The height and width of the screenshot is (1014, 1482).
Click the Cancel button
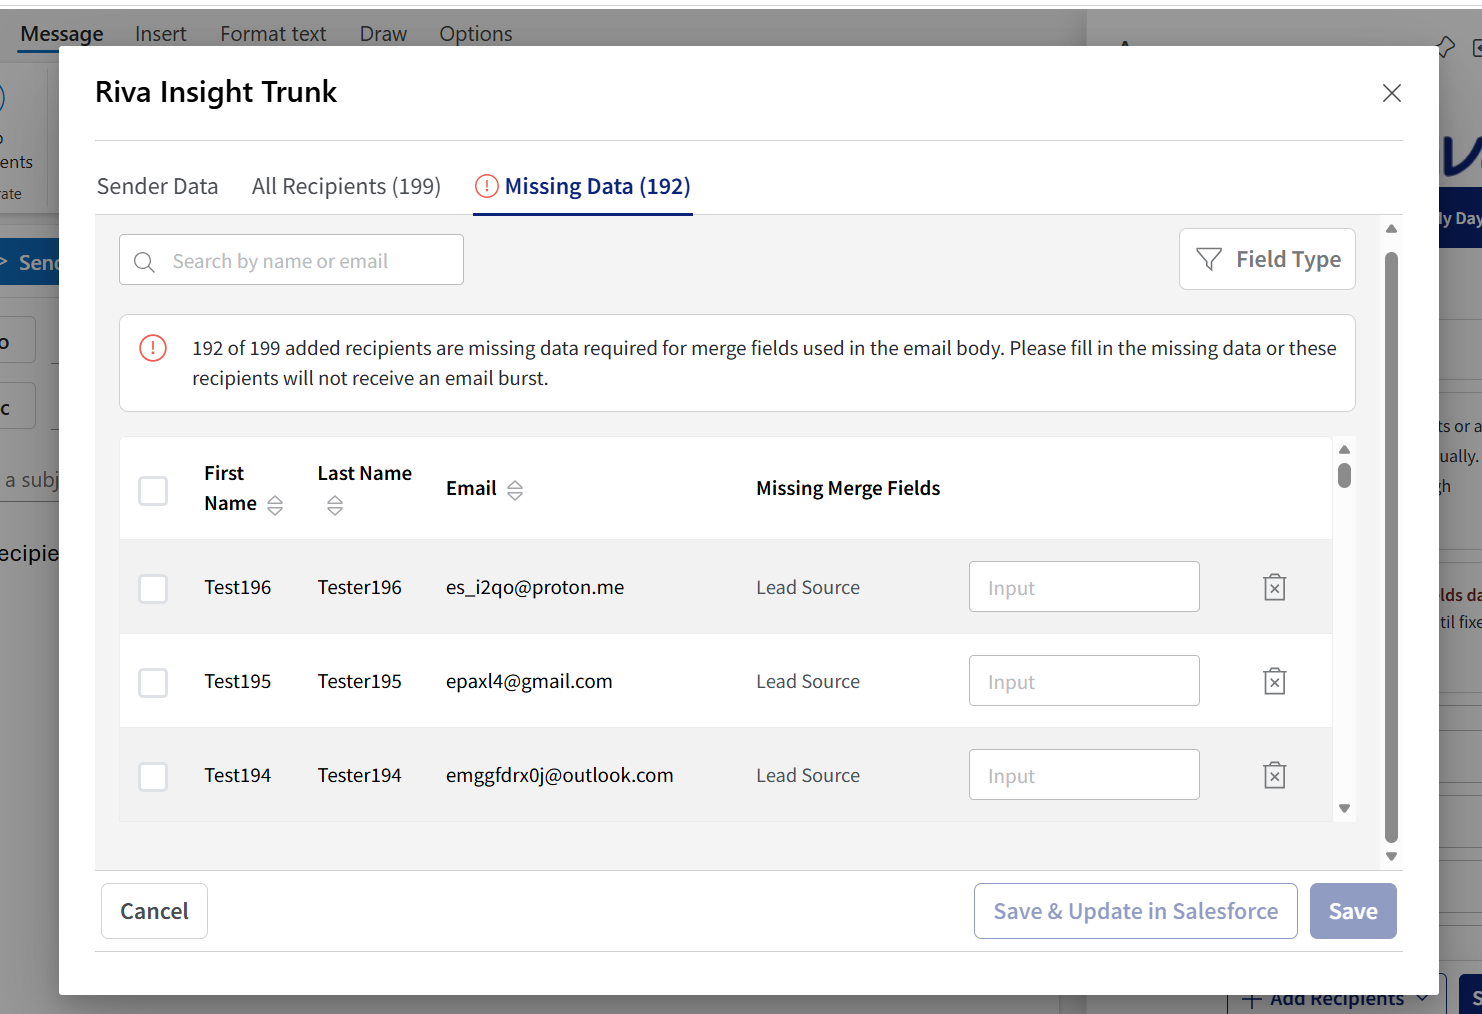[x=154, y=911]
